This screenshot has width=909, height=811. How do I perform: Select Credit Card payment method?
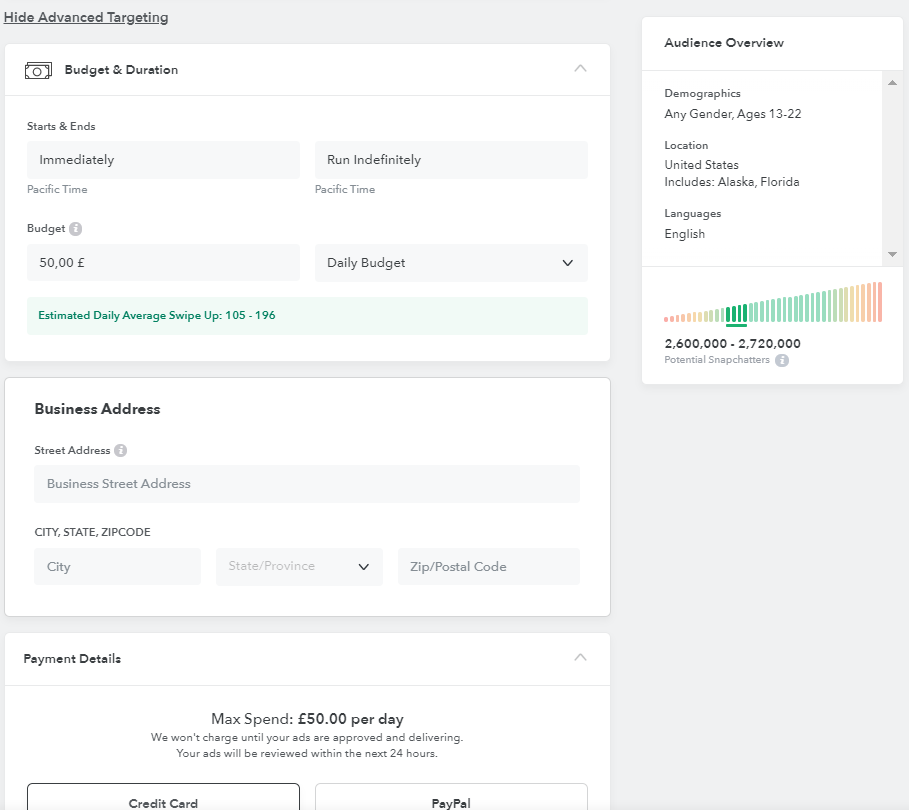[163, 799]
